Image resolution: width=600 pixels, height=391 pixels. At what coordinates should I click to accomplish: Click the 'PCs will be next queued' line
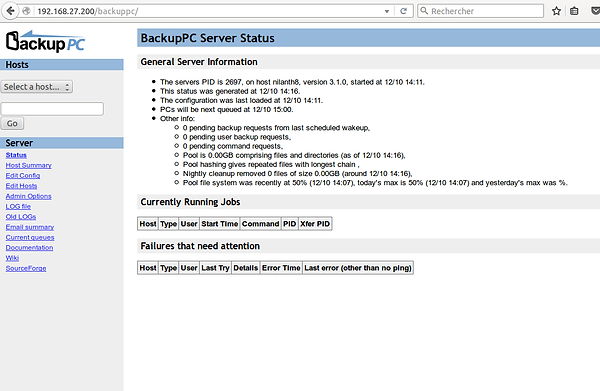[x=227, y=109]
